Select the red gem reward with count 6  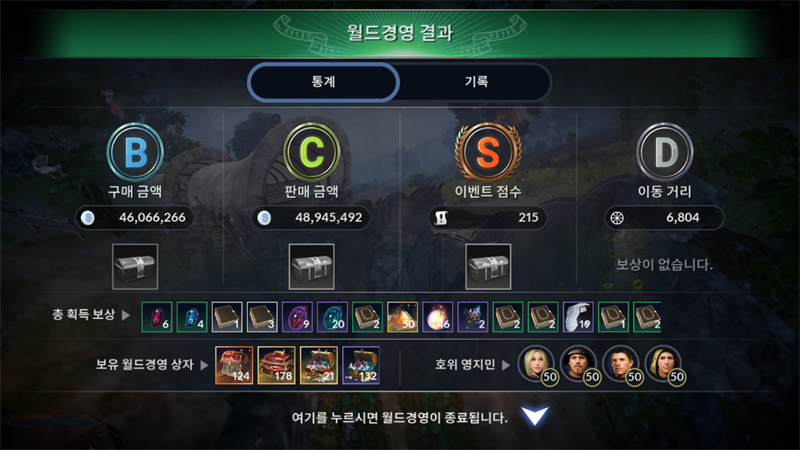pos(157,317)
